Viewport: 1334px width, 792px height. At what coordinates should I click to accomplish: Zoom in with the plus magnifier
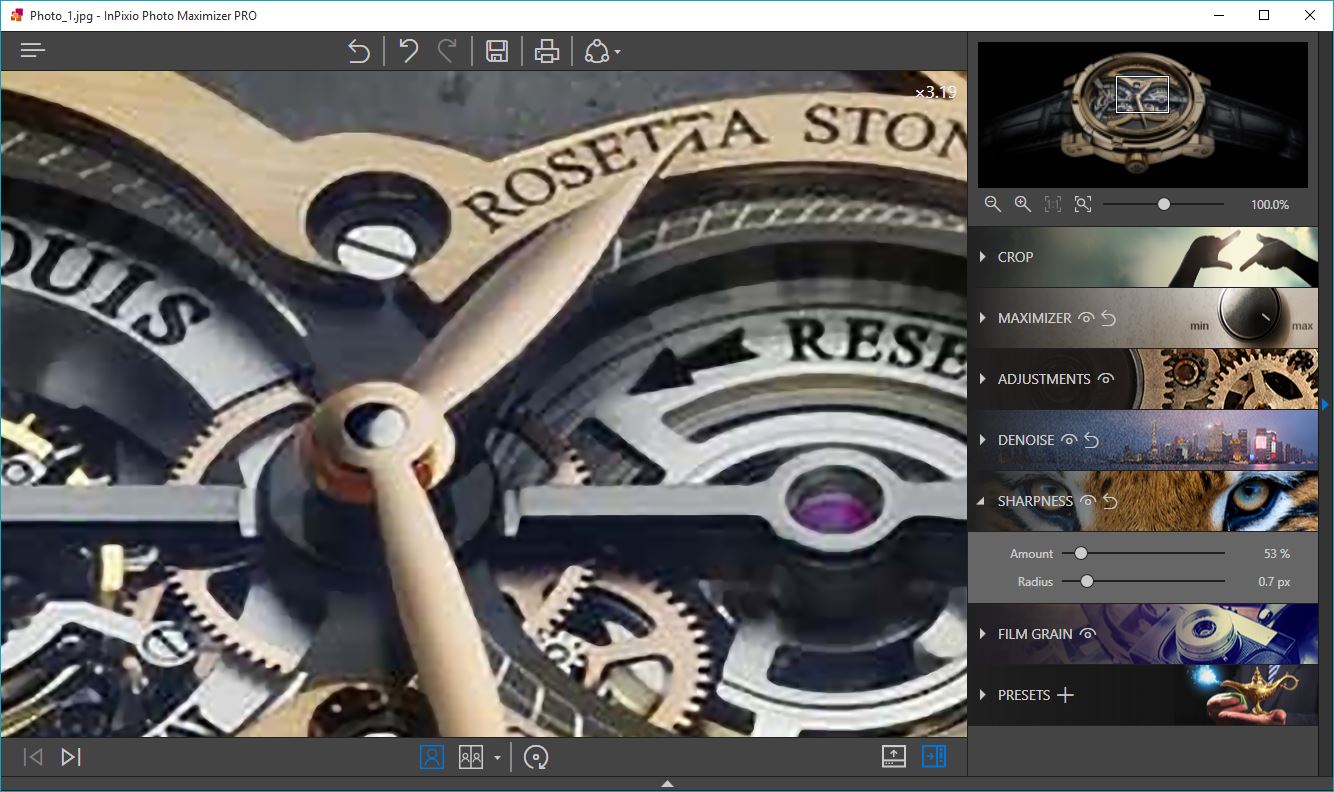point(1022,204)
